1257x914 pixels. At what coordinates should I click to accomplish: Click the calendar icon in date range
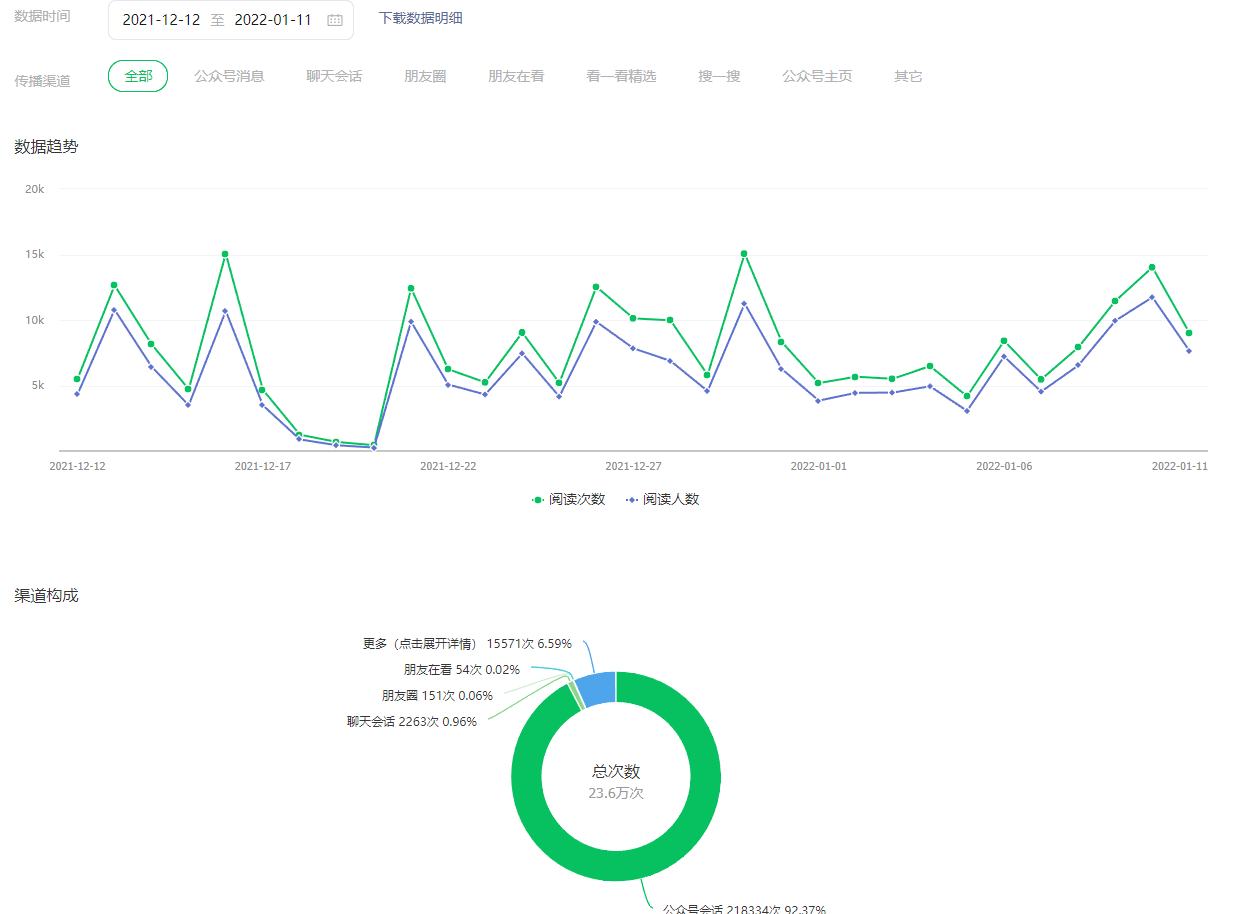click(335, 20)
